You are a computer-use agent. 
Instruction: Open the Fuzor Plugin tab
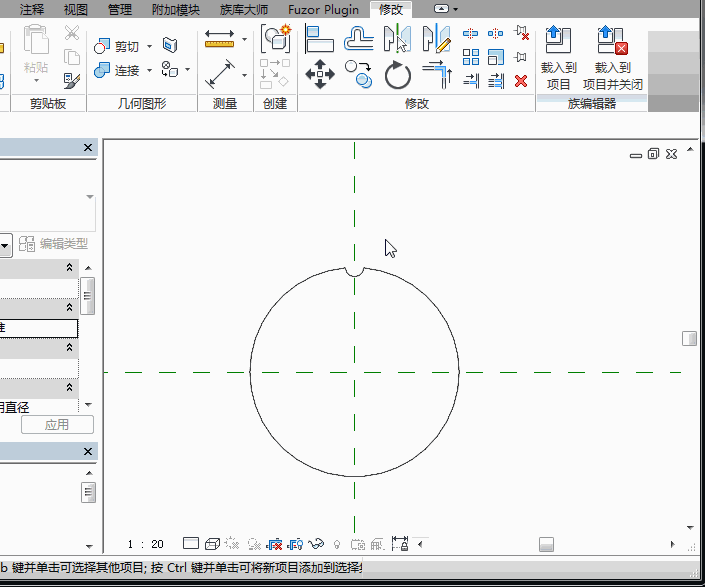point(323,9)
